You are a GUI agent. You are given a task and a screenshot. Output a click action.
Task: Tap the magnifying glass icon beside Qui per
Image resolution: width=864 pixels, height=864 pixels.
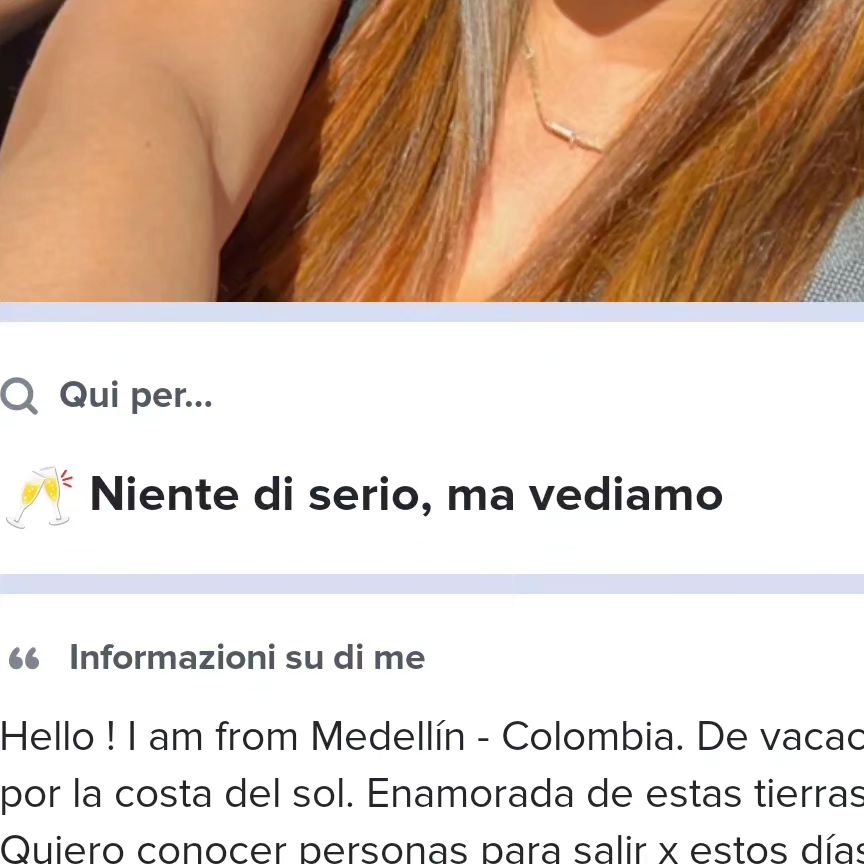pos(19,396)
